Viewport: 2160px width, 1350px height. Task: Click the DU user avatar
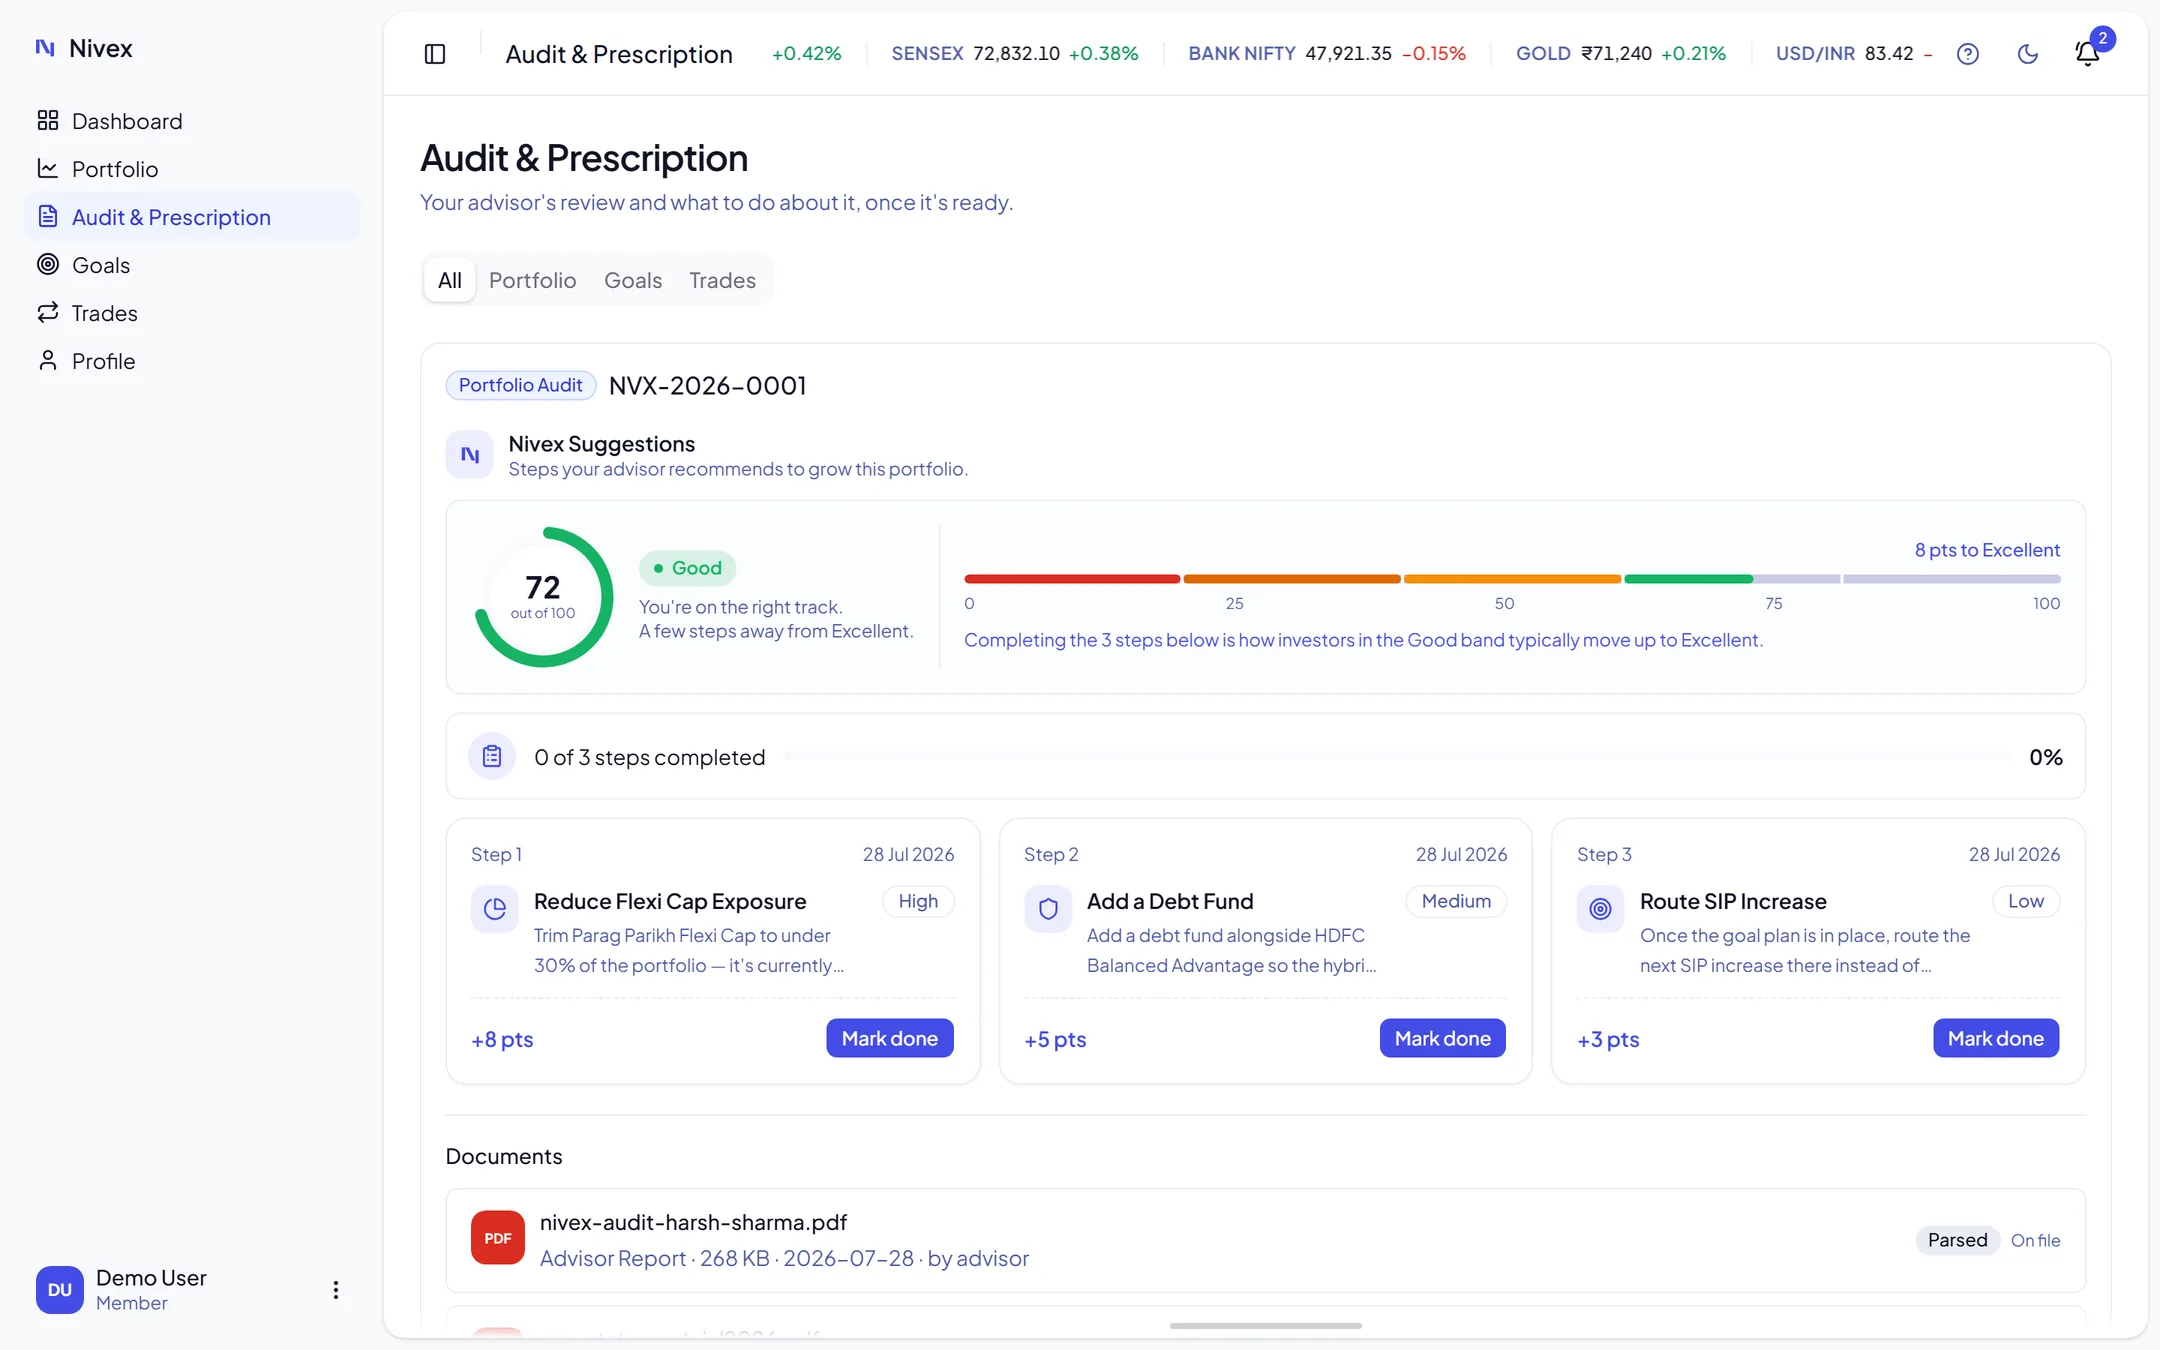[60, 1290]
